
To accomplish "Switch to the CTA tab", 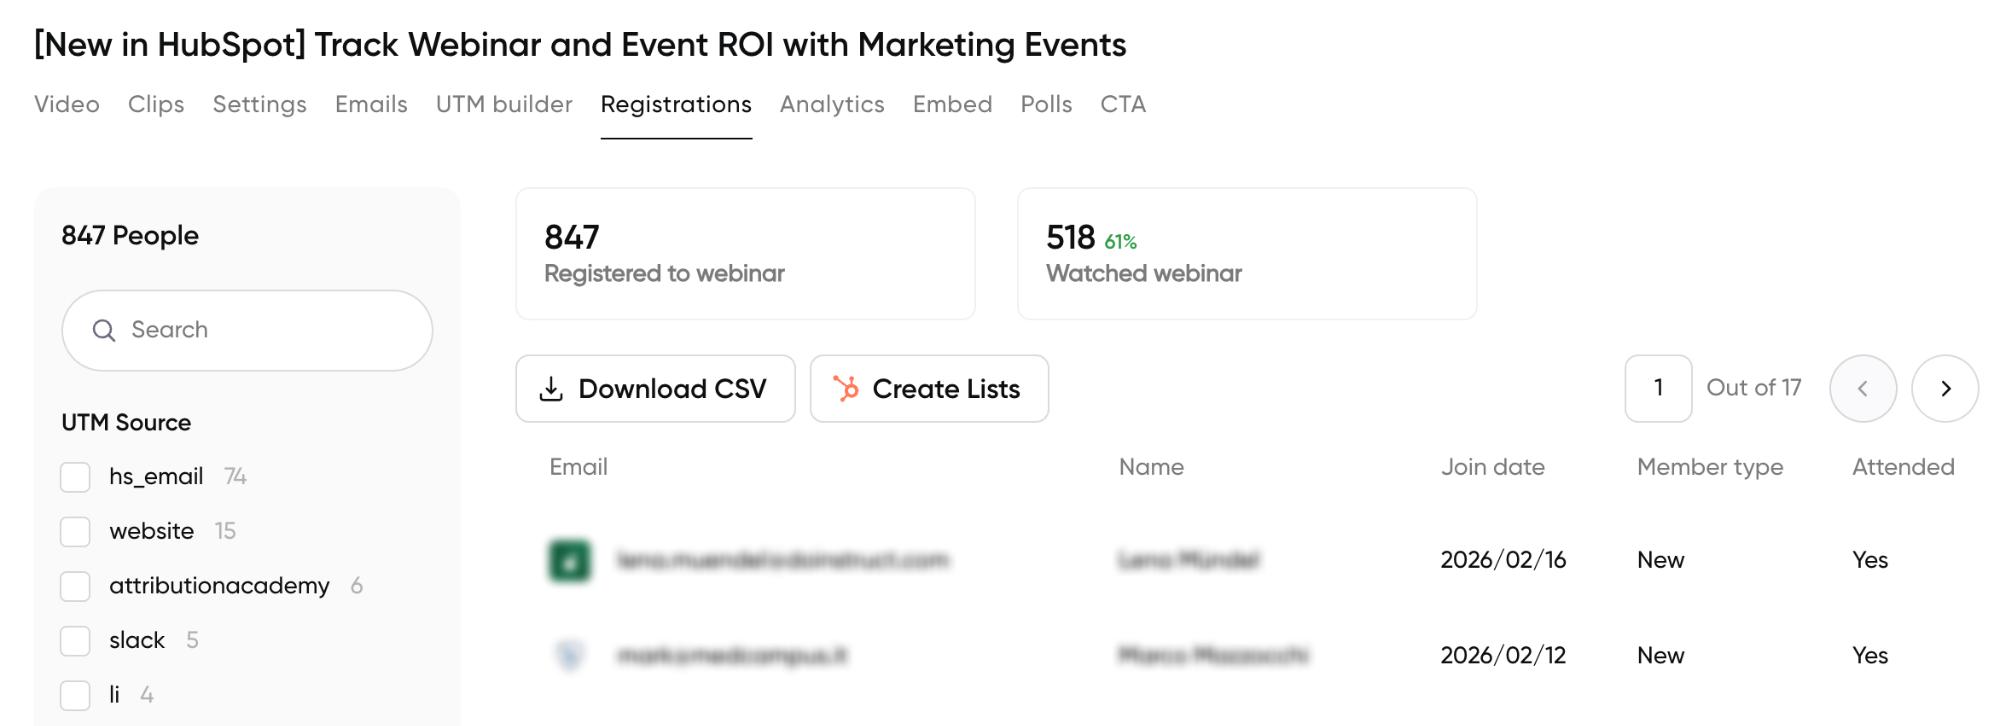I will [1123, 104].
